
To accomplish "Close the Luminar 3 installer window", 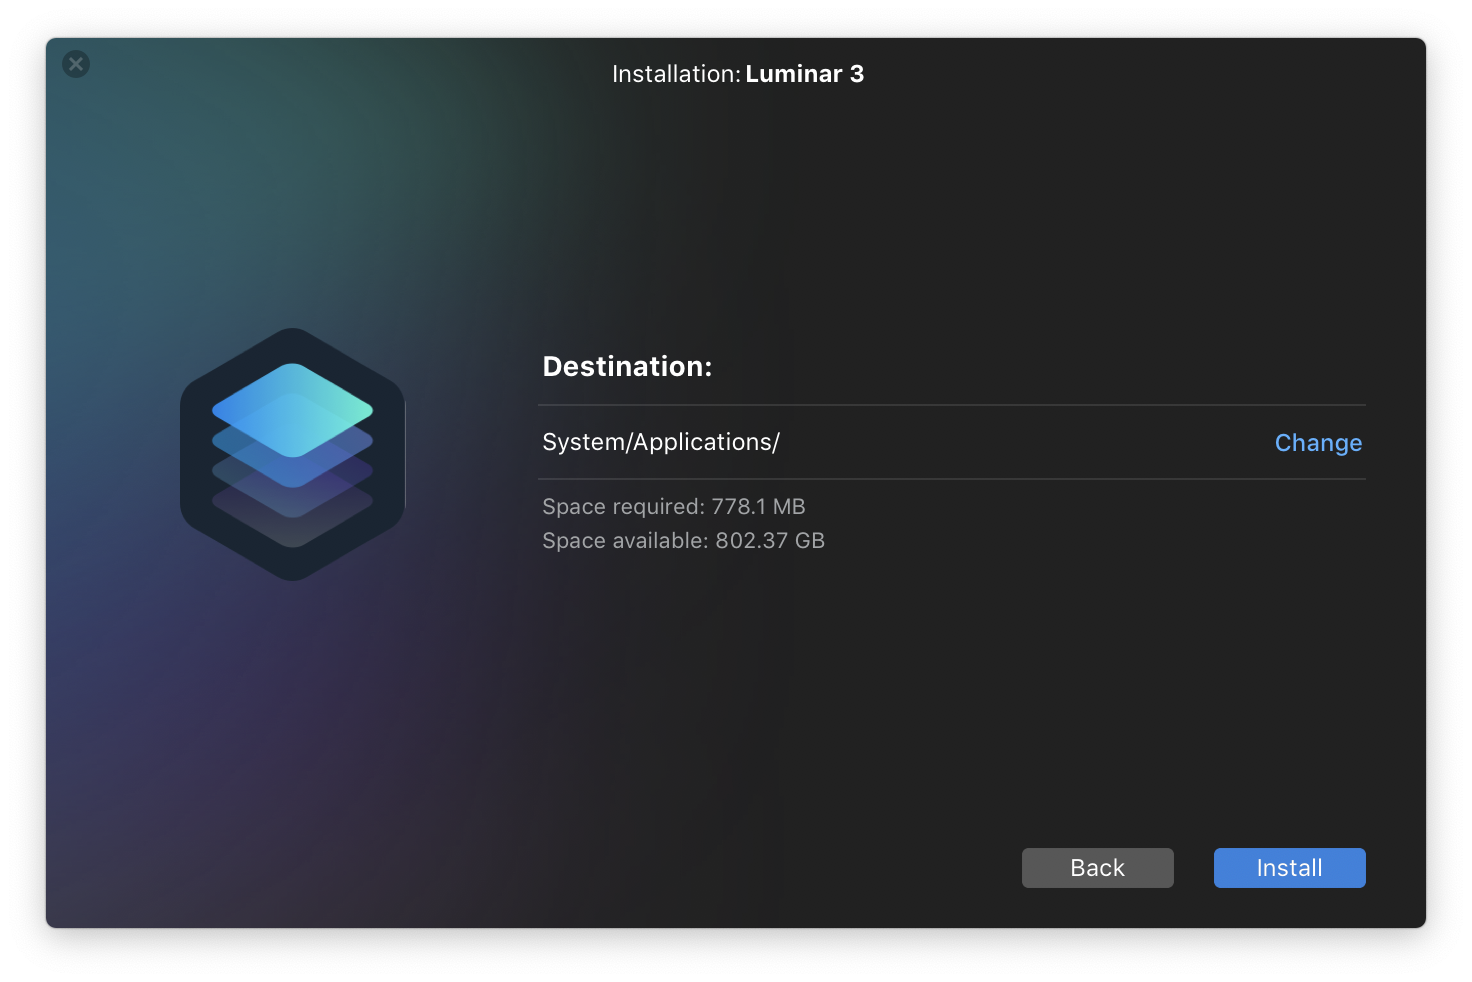I will (x=76, y=64).
